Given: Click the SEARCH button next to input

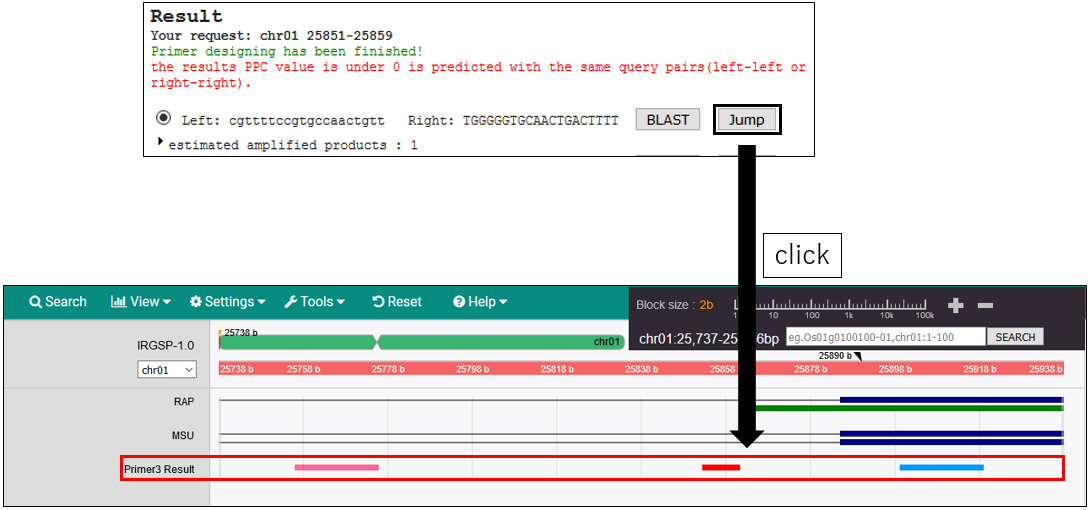Looking at the screenshot, I should (1015, 337).
